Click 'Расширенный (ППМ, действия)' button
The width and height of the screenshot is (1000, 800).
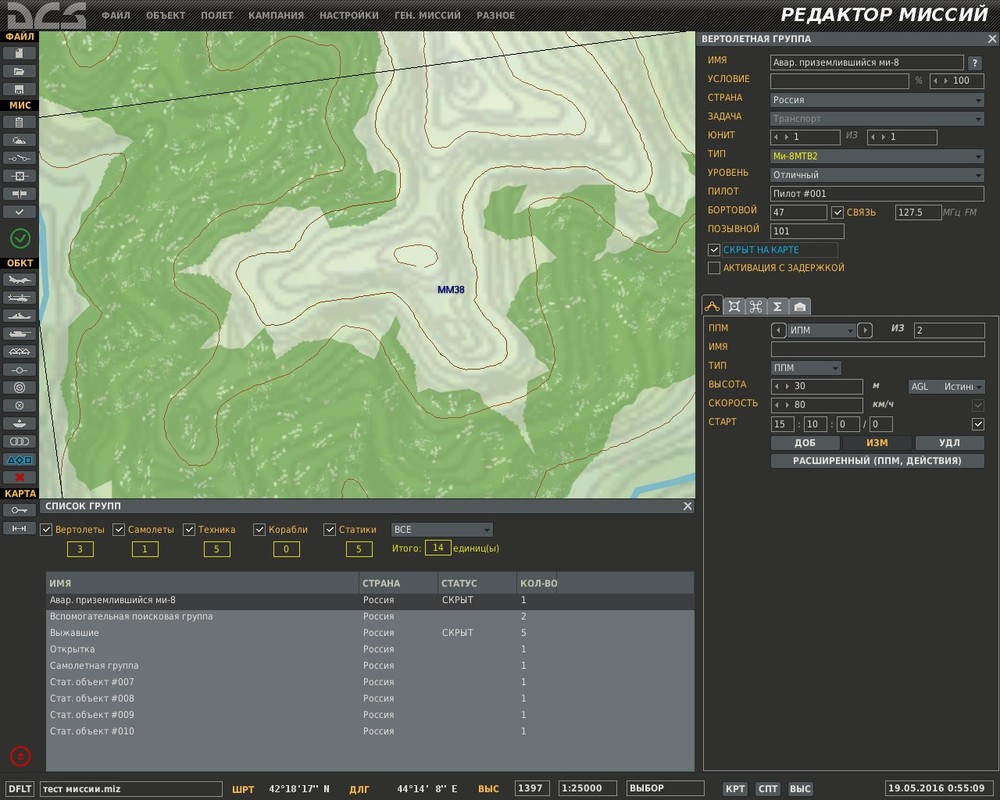pos(877,461)
